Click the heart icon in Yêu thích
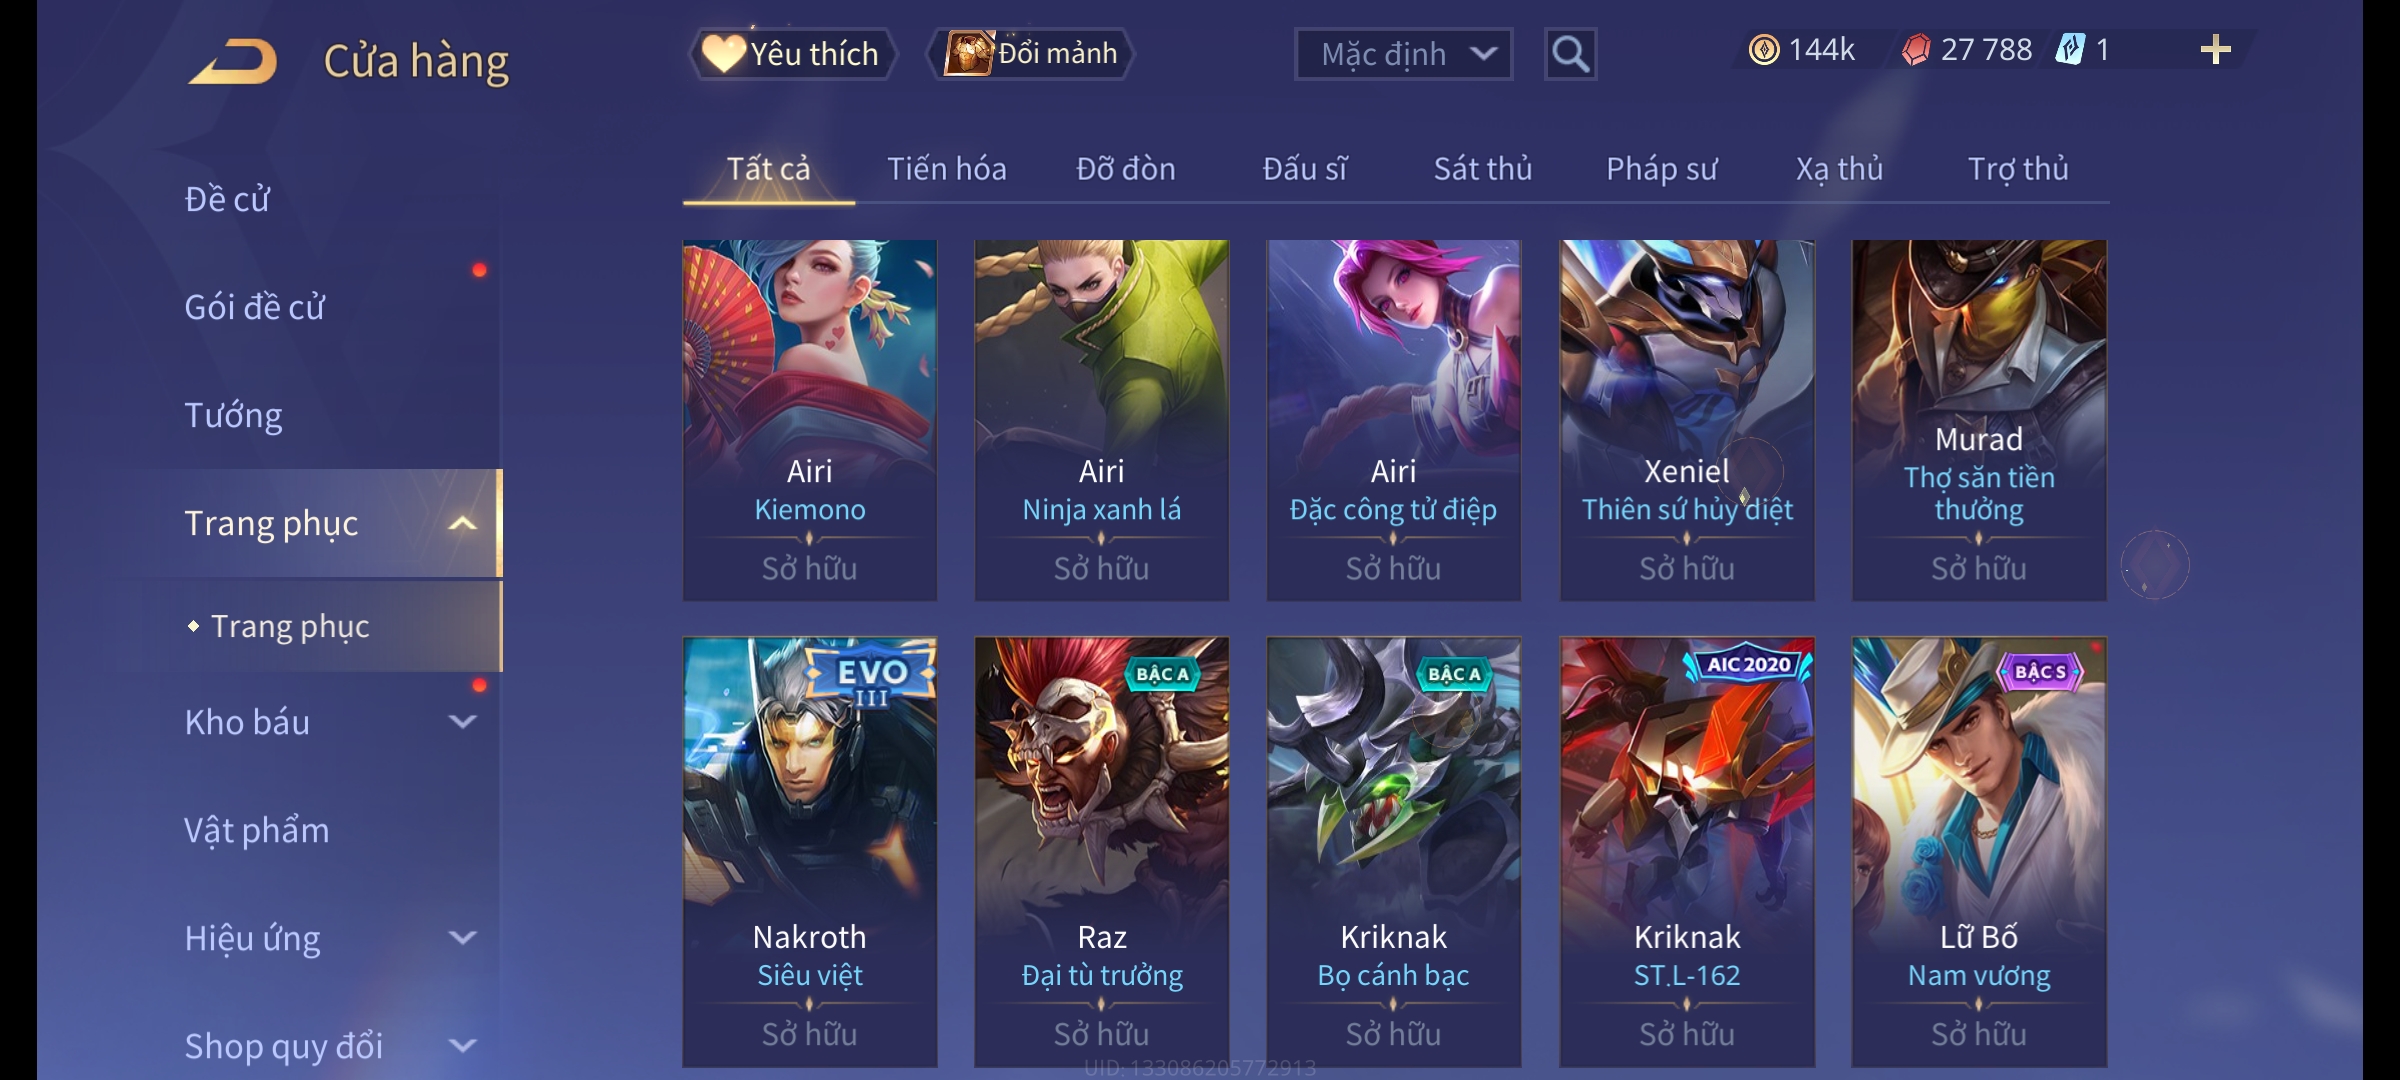2400x1080 pixels. pyautogui.click(x=723, y=53)
